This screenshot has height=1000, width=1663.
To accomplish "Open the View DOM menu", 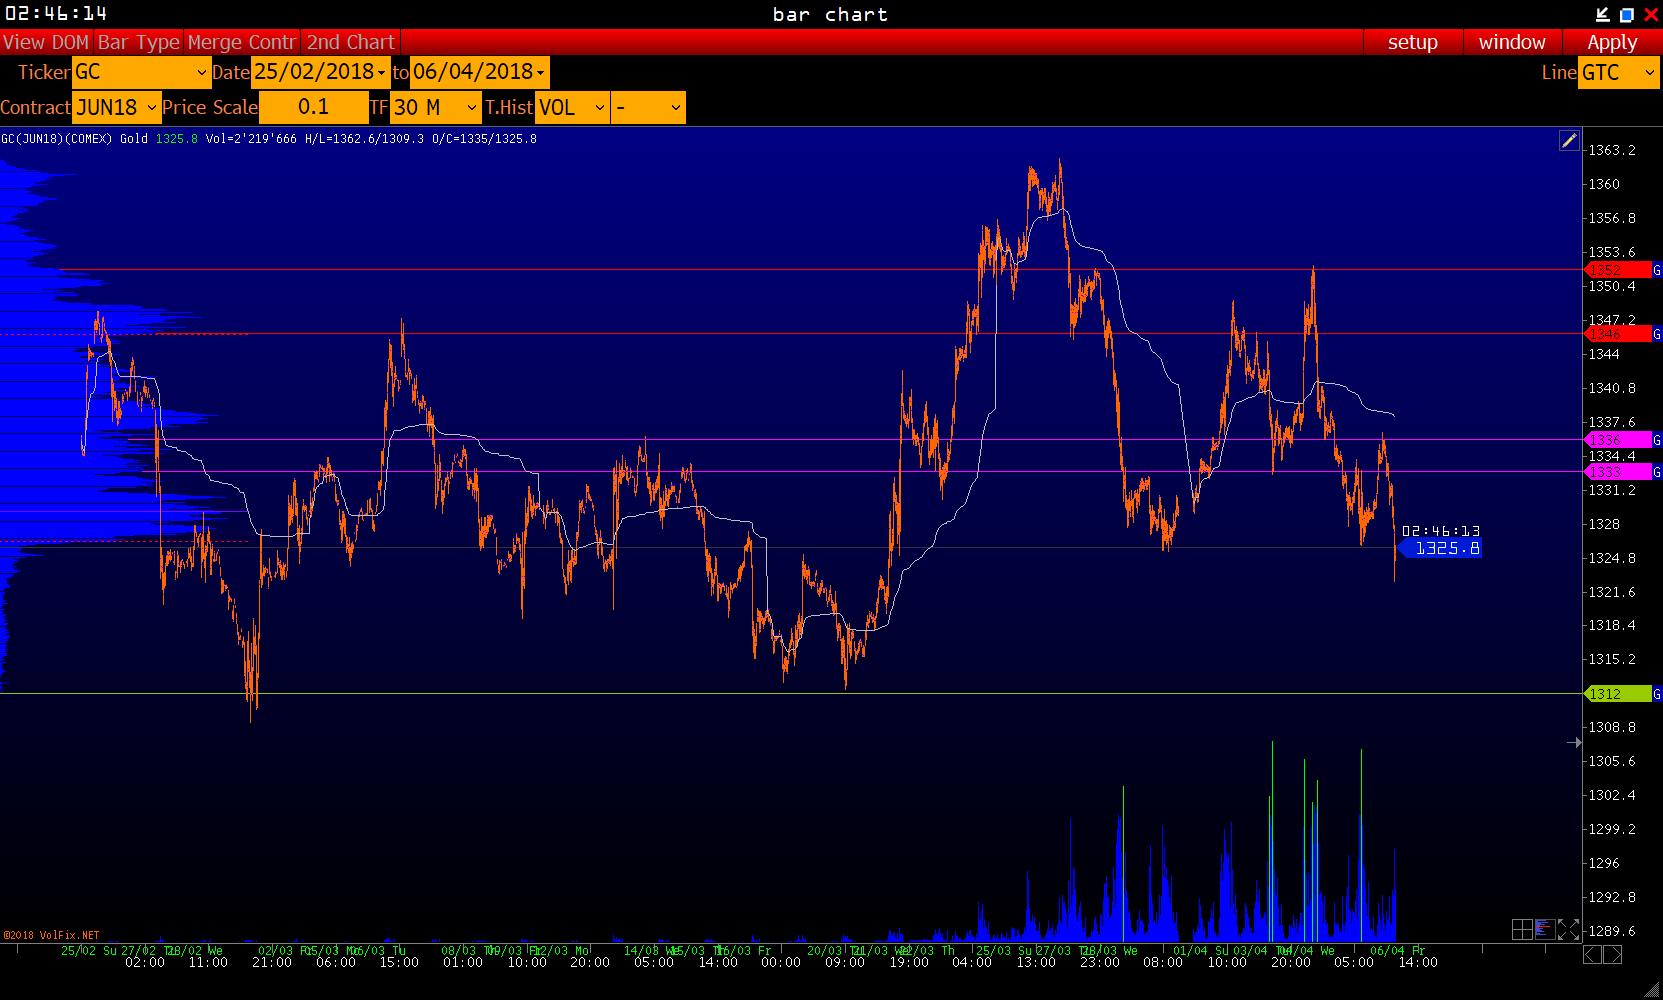I will [x=46, y=42].
